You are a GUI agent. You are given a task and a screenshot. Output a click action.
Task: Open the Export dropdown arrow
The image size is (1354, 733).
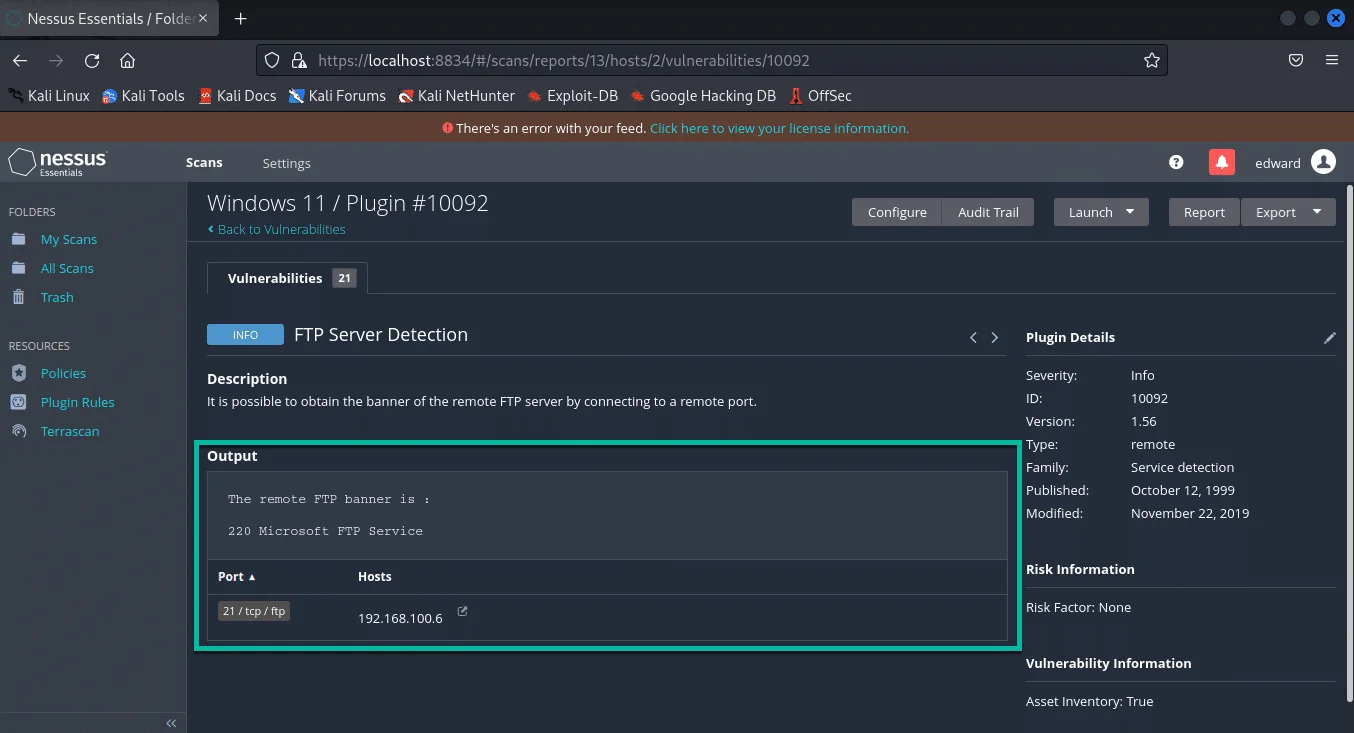pyautogui.click(x=1317, y=212)
